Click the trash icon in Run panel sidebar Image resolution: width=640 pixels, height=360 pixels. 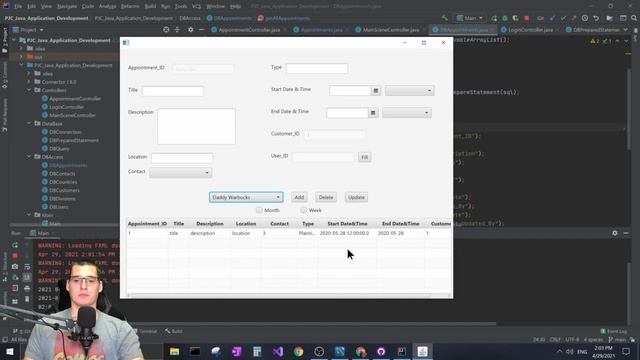coord(27,299)
